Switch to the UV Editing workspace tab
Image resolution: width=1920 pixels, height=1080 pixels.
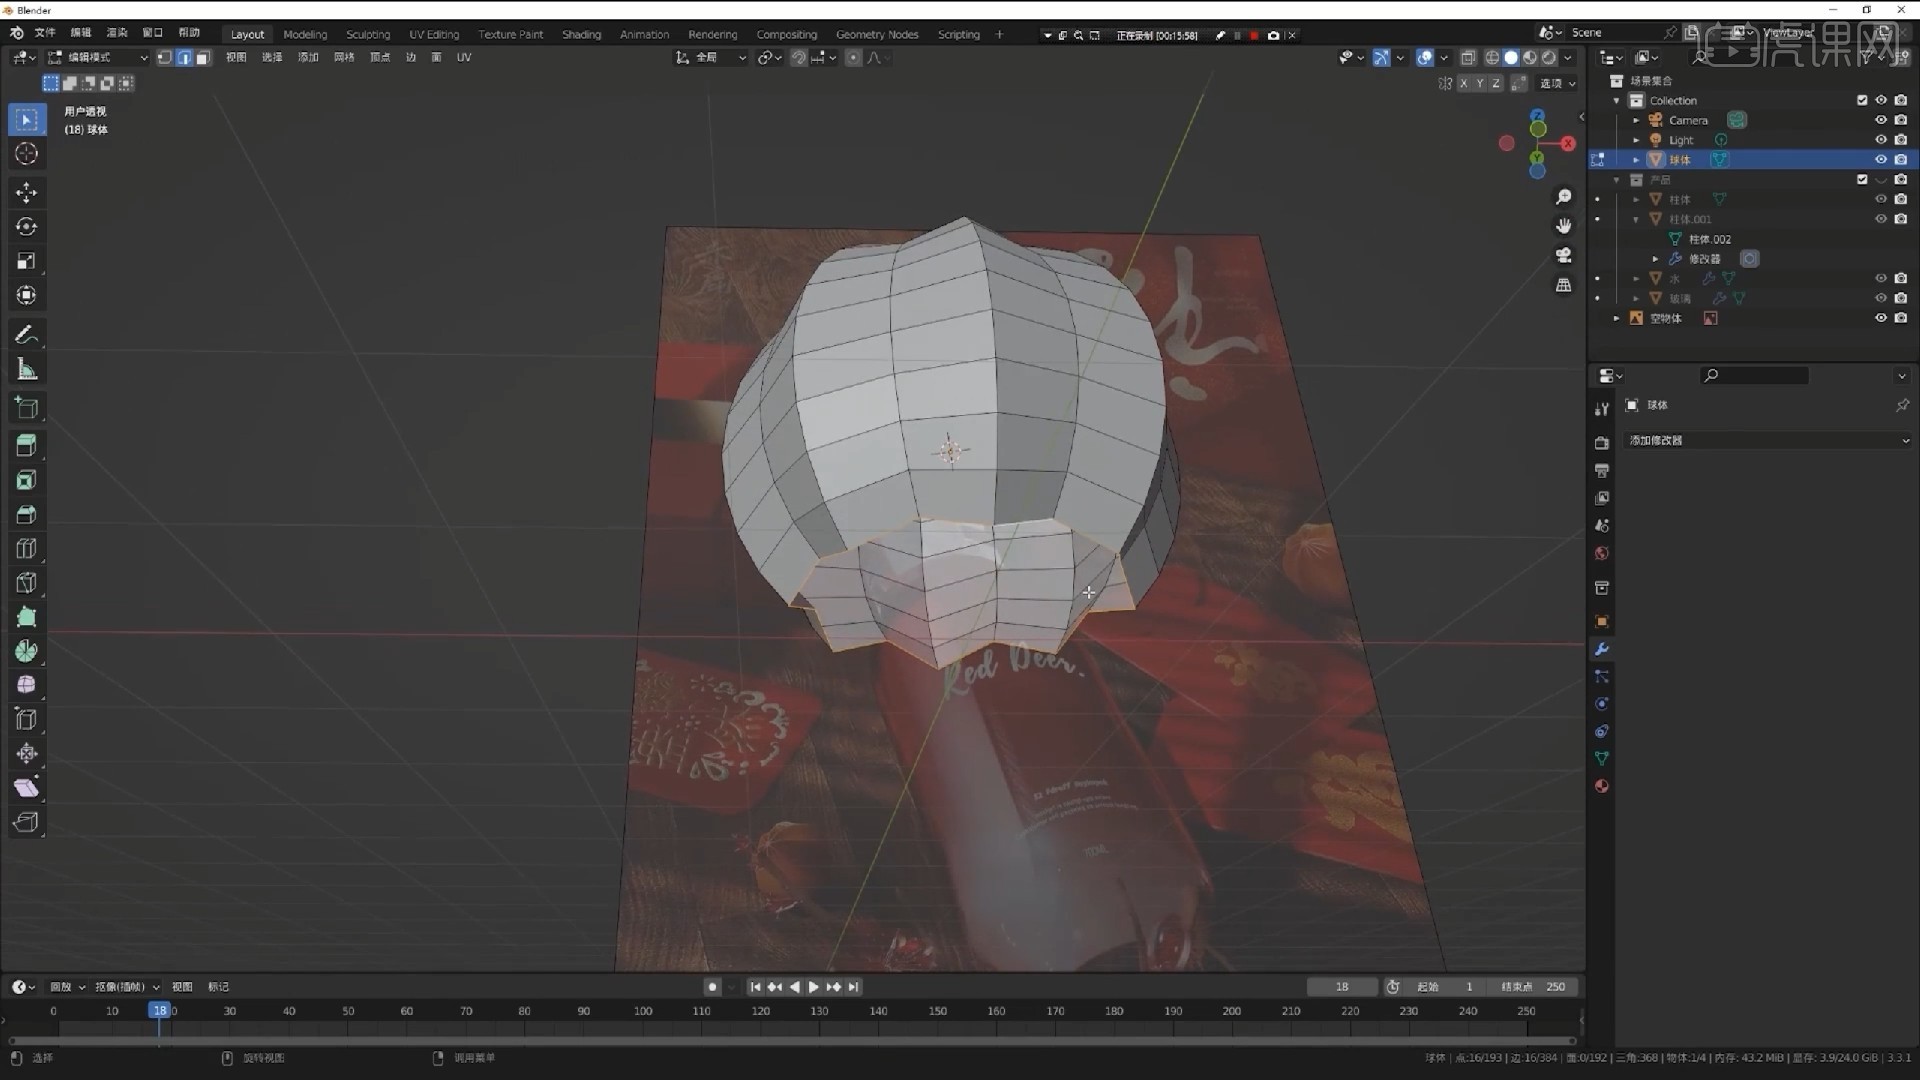(434, 34)
